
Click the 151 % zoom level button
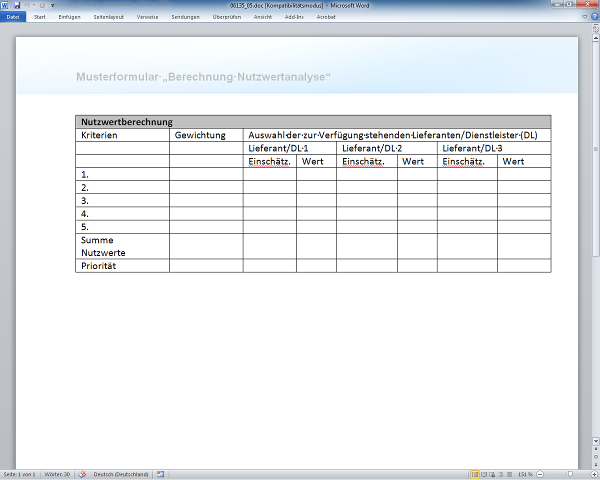525,474
